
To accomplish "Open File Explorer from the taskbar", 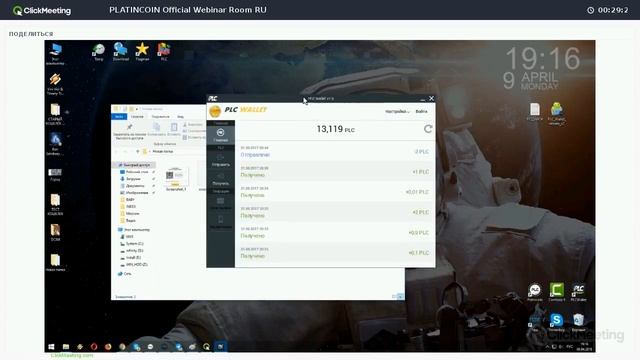I will [66, 347].
